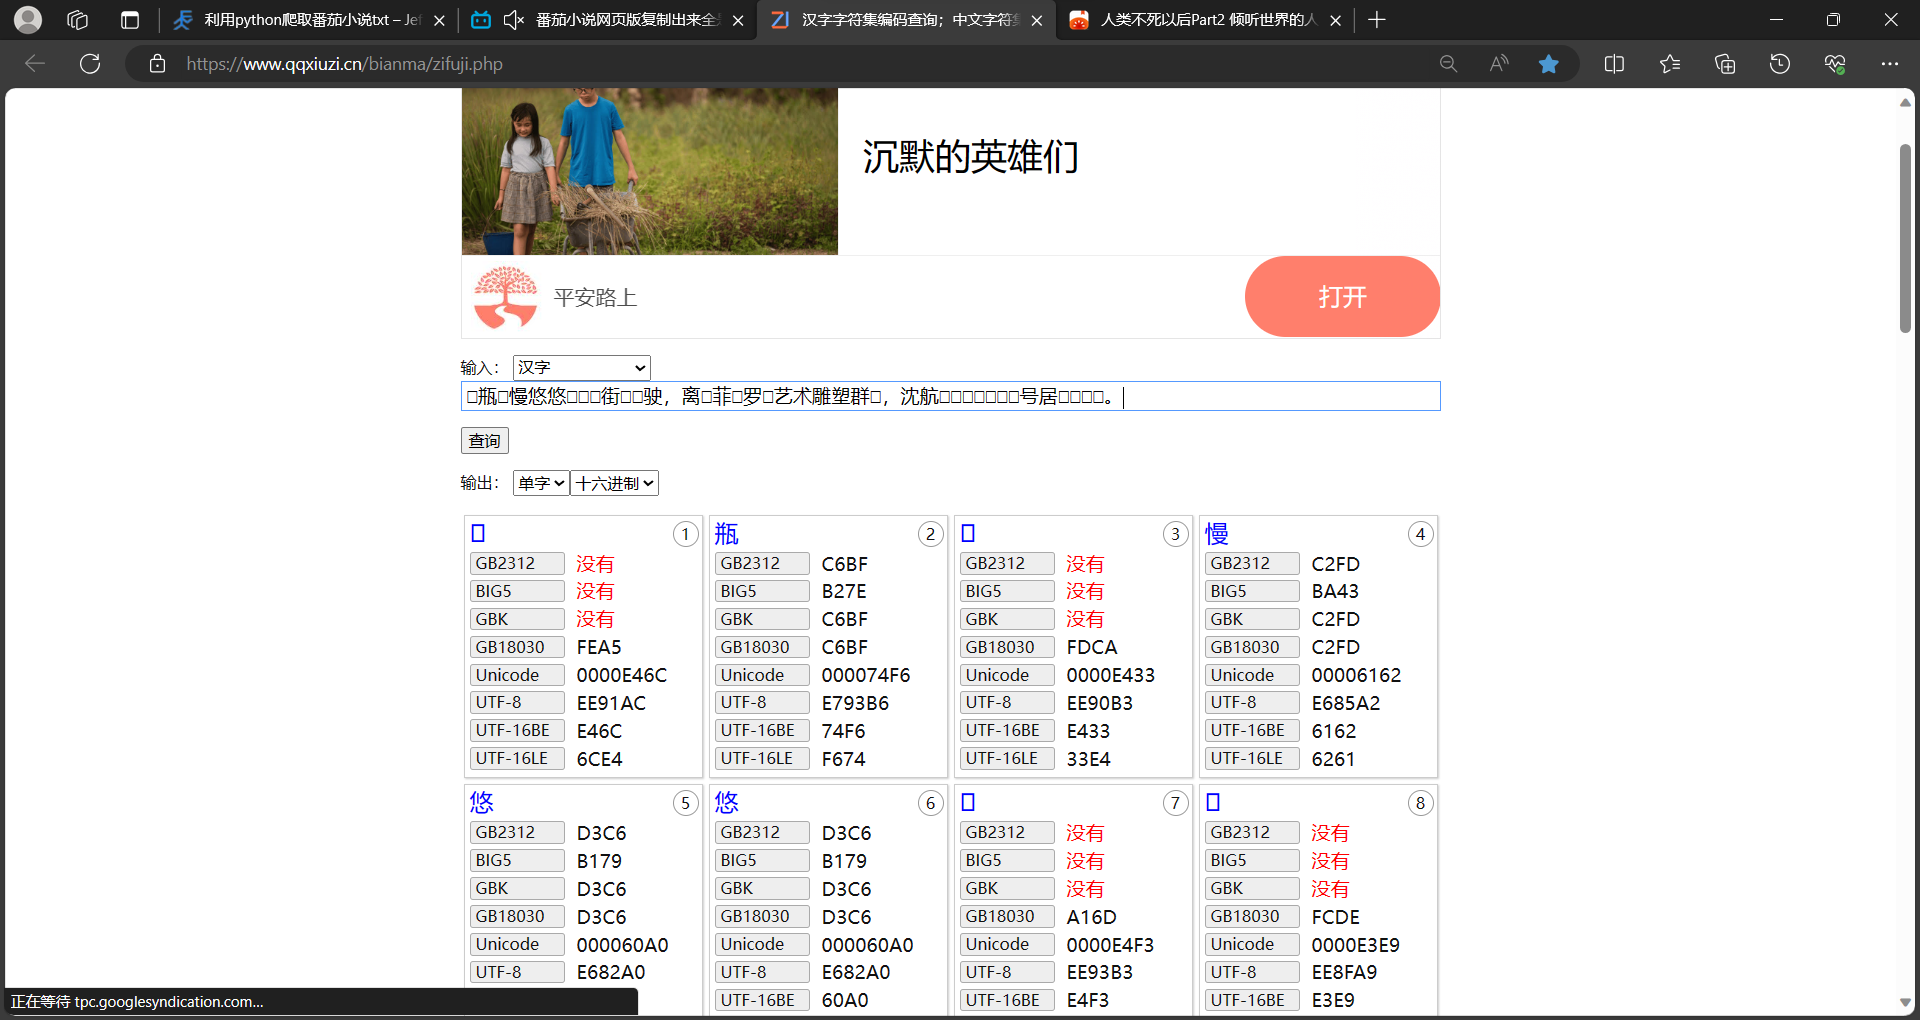Open browsing history

pyautogui.click(x=1779, y=63)
